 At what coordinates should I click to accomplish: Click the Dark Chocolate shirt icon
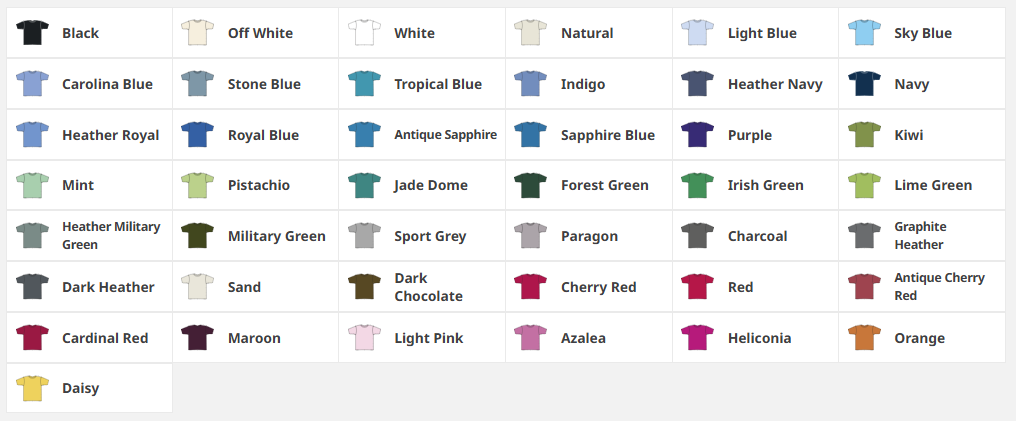[364, 287]
